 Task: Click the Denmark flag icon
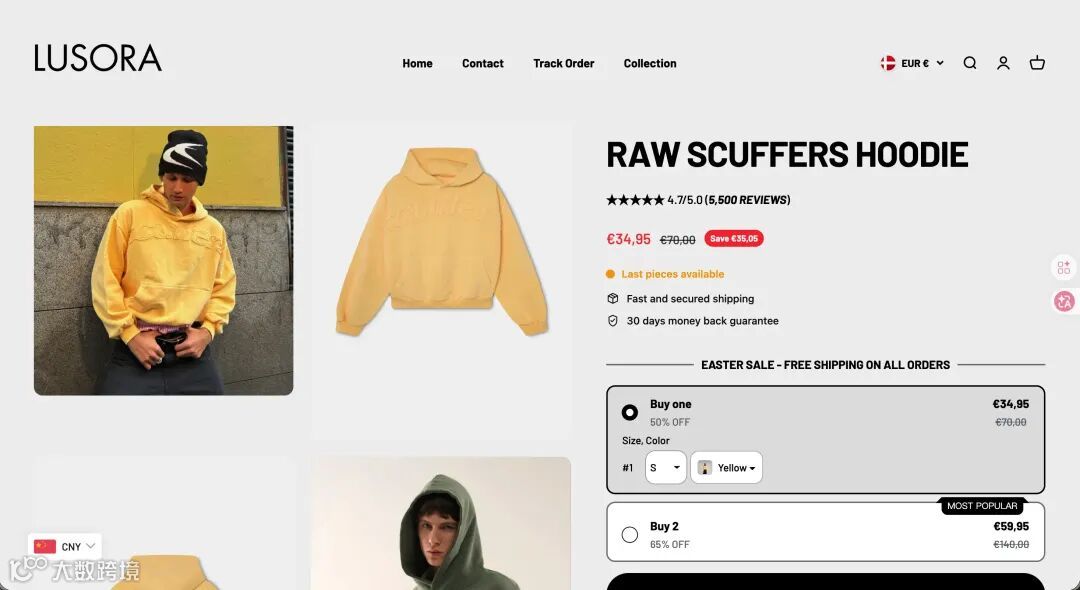888,63
